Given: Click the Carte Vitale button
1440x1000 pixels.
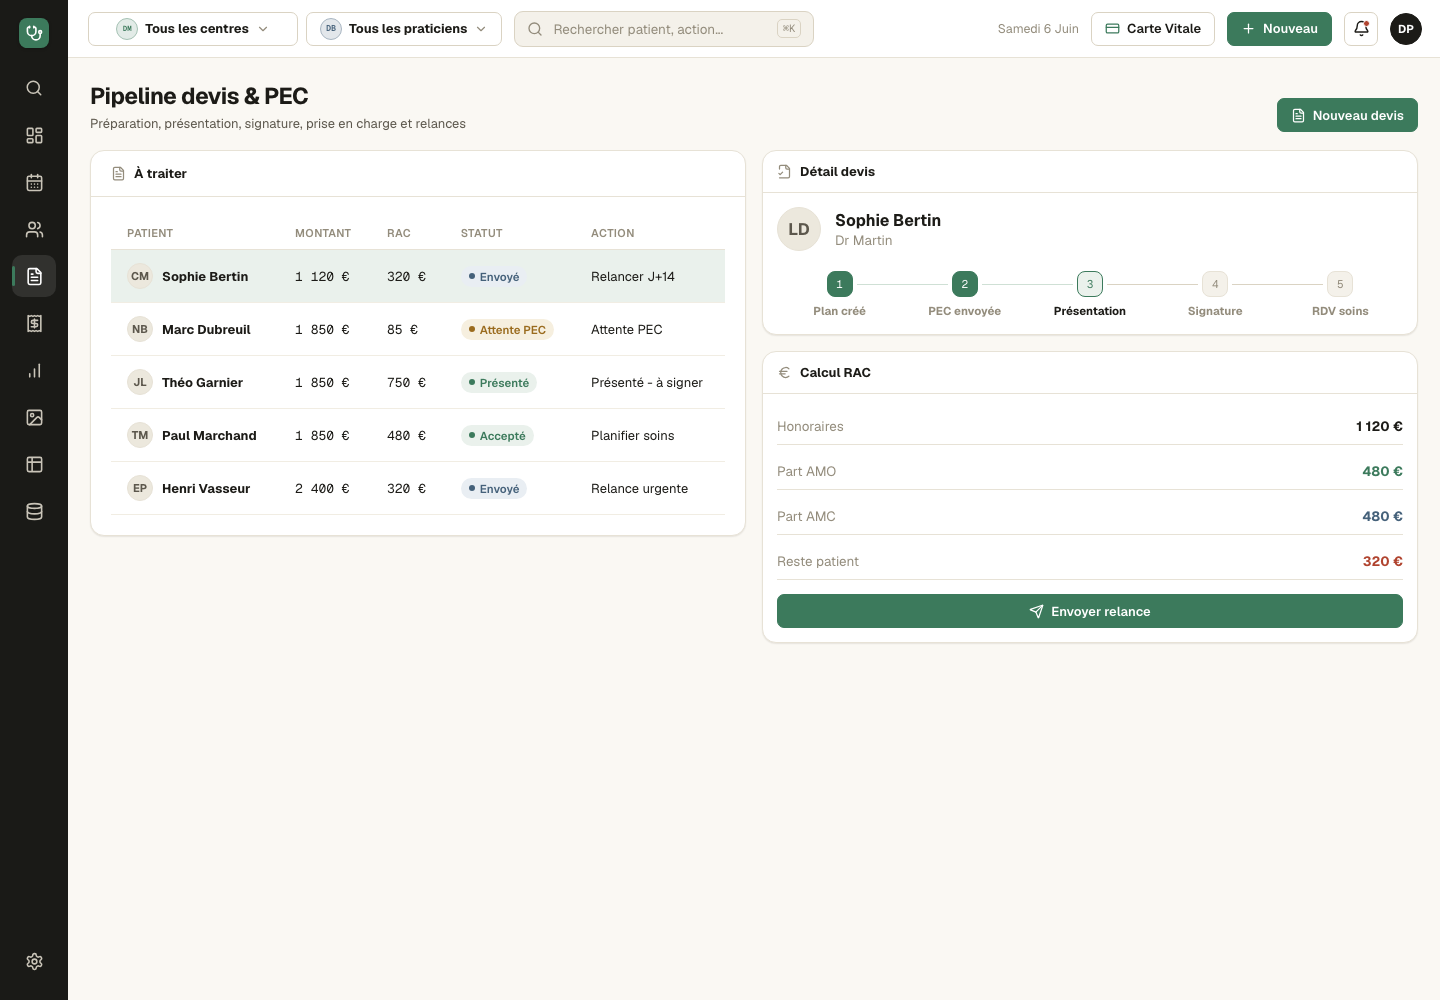Looking at the screenshot, I should (1153, 29).
